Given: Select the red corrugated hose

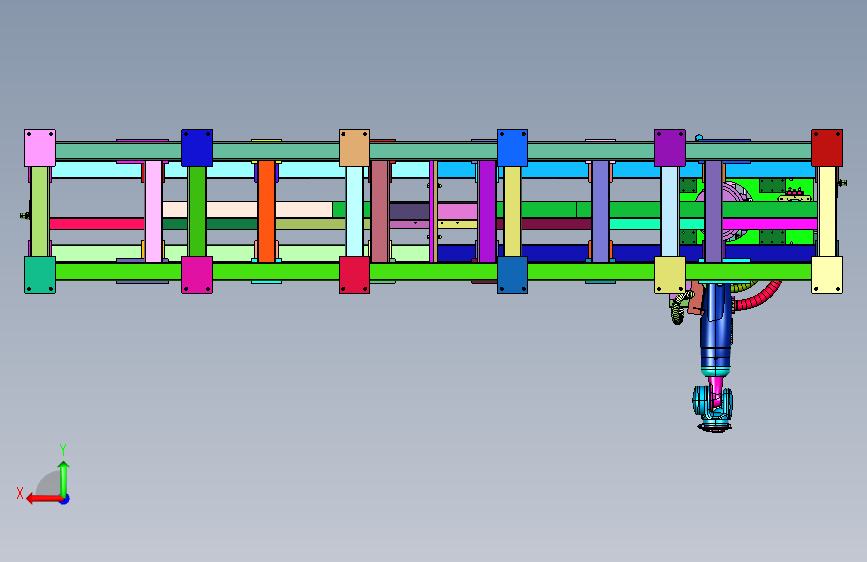Looking at the screenshot, I should [x=758, y=299].
